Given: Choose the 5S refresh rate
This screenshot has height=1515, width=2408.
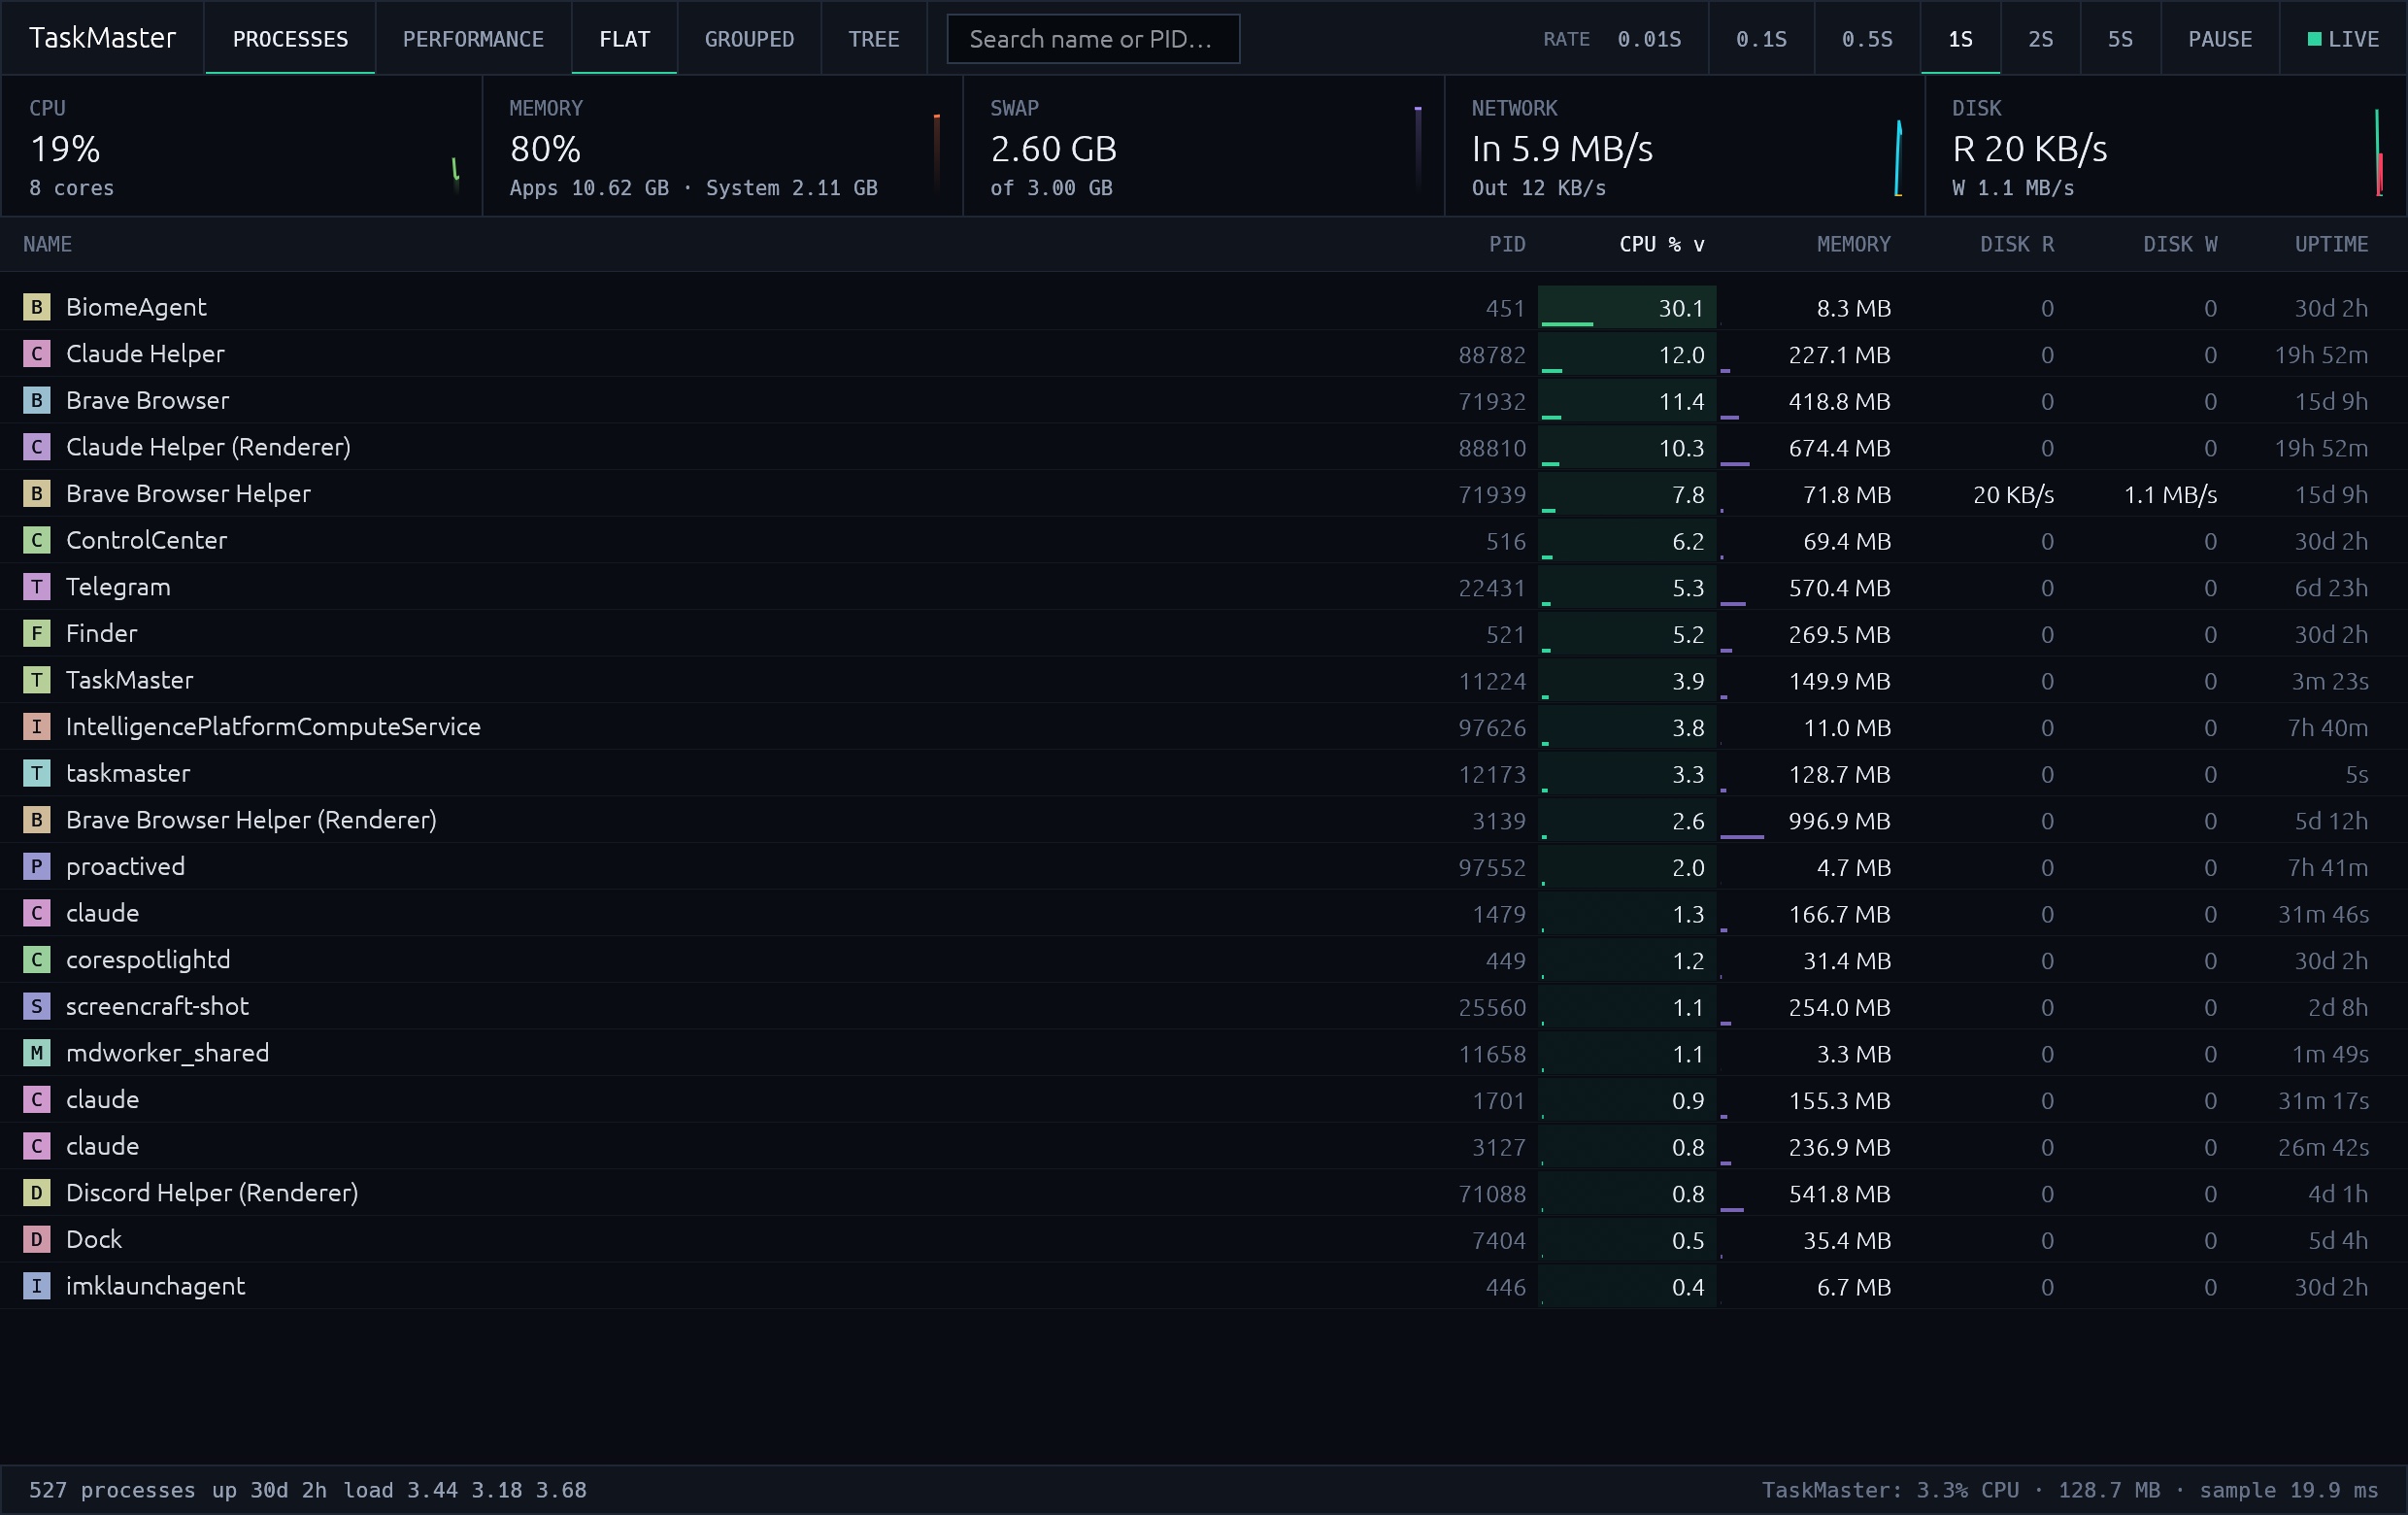Looking at the screenshot, I should click(x=2120, y=39).
